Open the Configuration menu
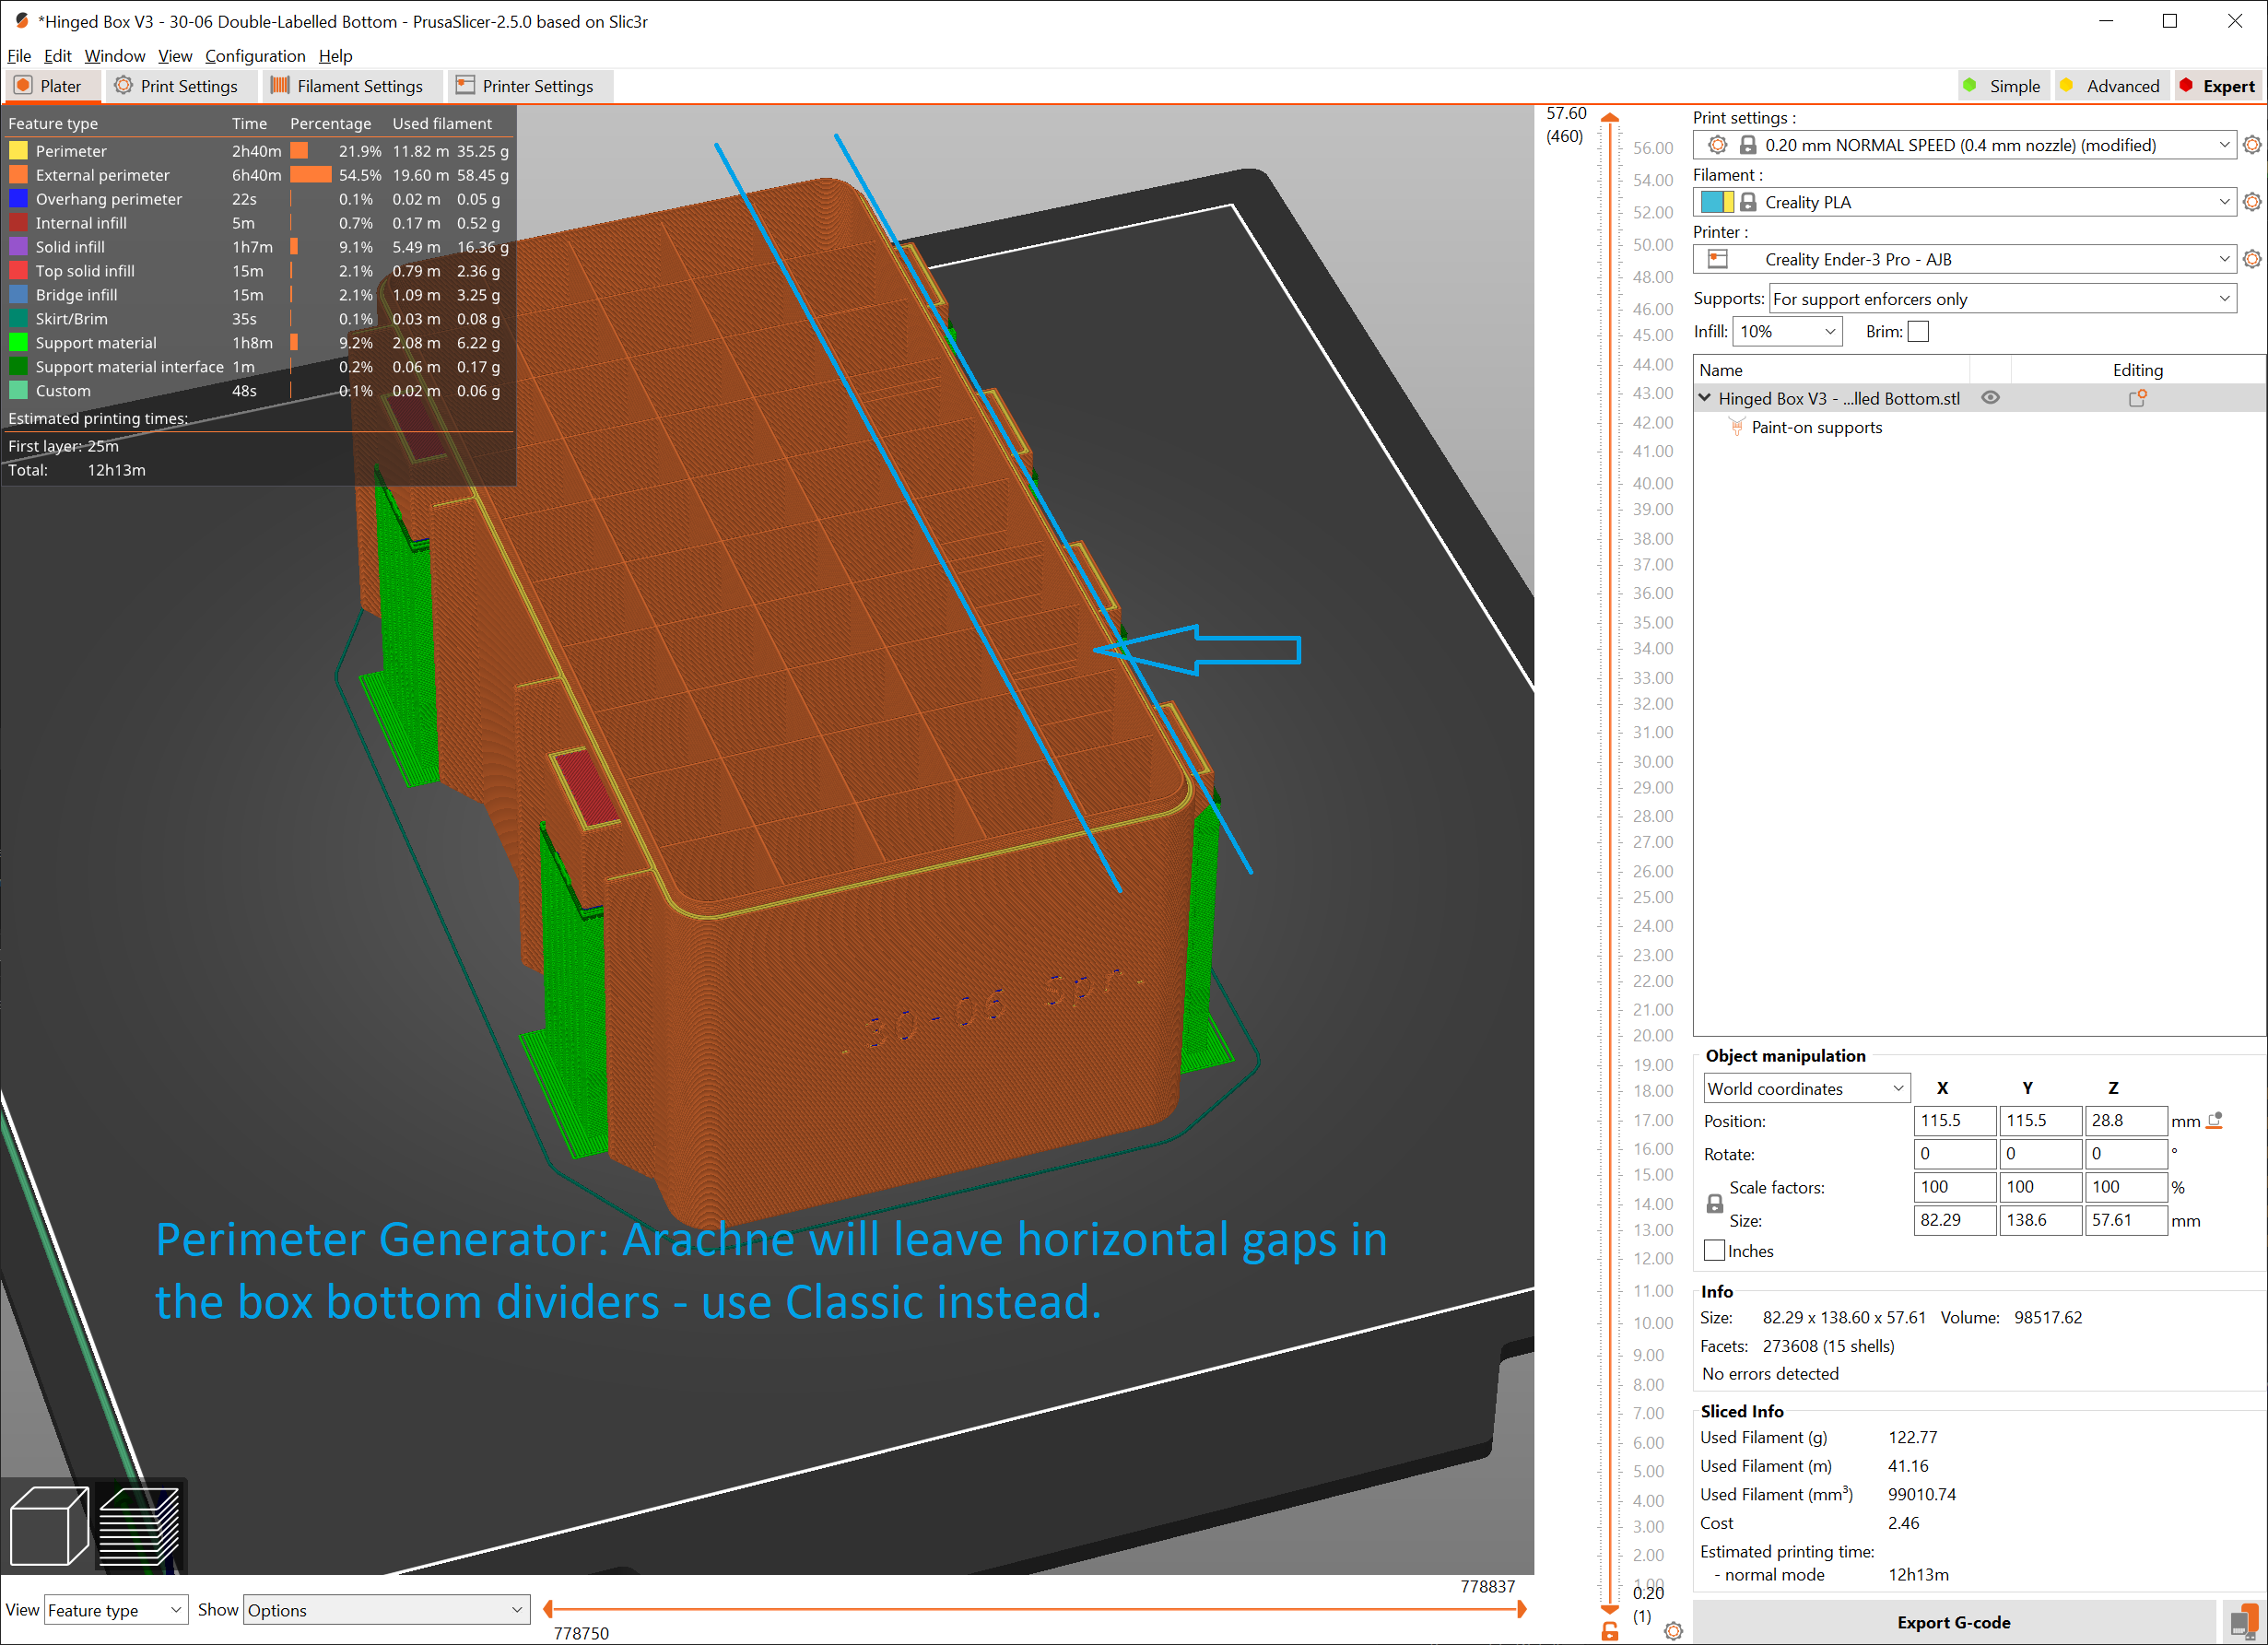Viewport: 2268px width, 1645px height. coord(255,56)
